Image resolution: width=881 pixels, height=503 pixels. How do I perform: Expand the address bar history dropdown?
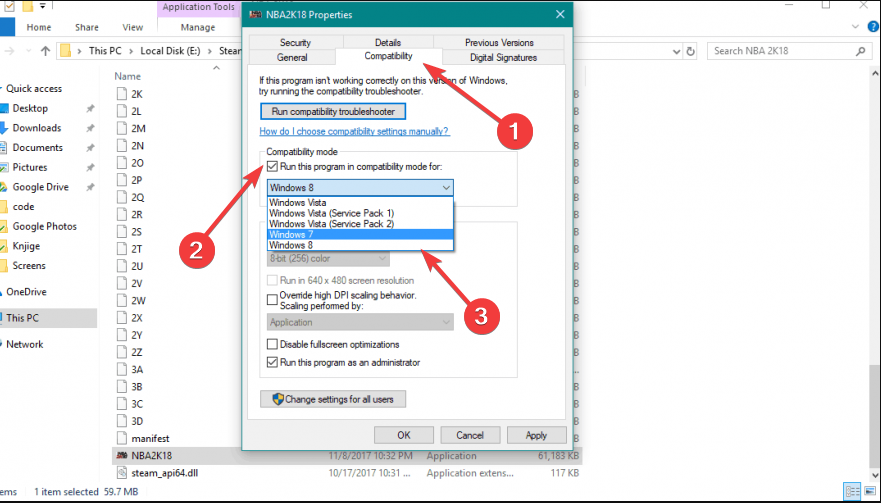[676, 51]
